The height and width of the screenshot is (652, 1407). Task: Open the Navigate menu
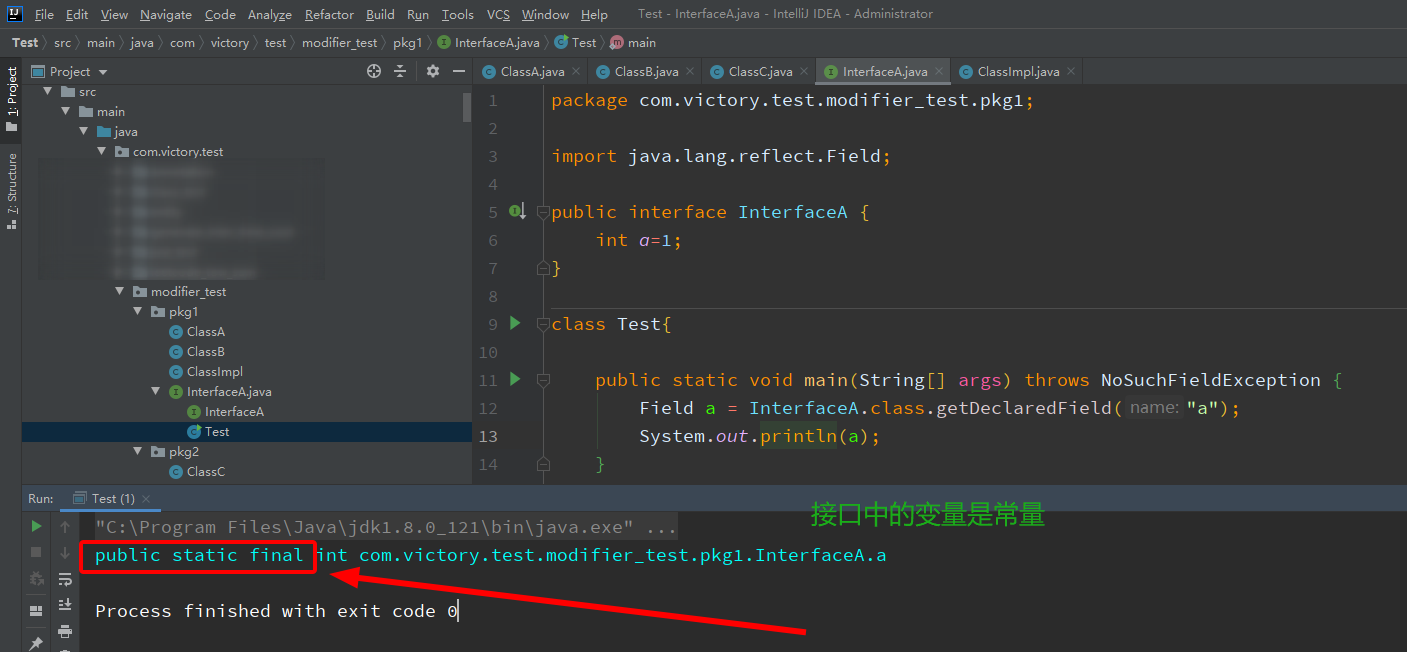tap(166, 14)
